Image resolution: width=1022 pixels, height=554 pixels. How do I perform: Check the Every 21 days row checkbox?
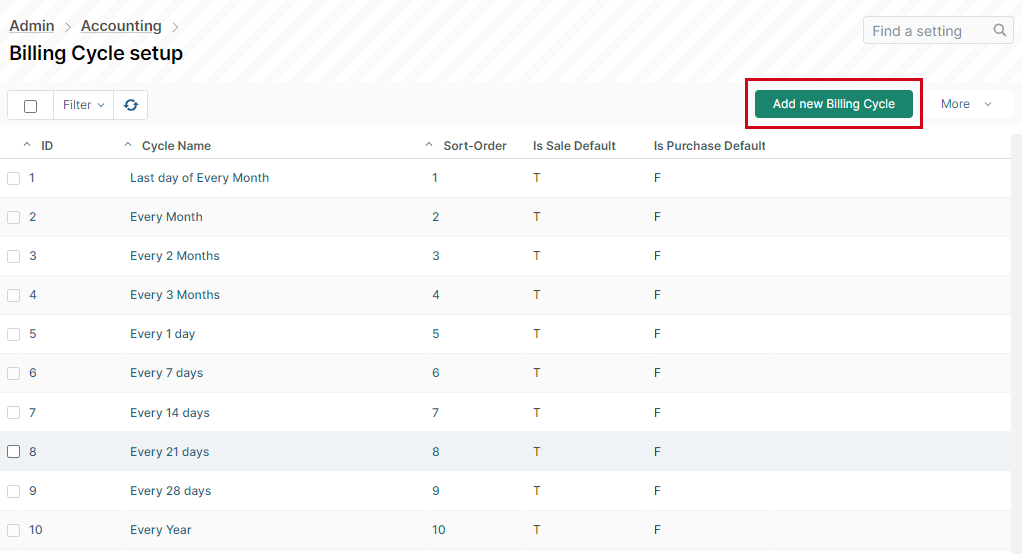tap(14, 452)
